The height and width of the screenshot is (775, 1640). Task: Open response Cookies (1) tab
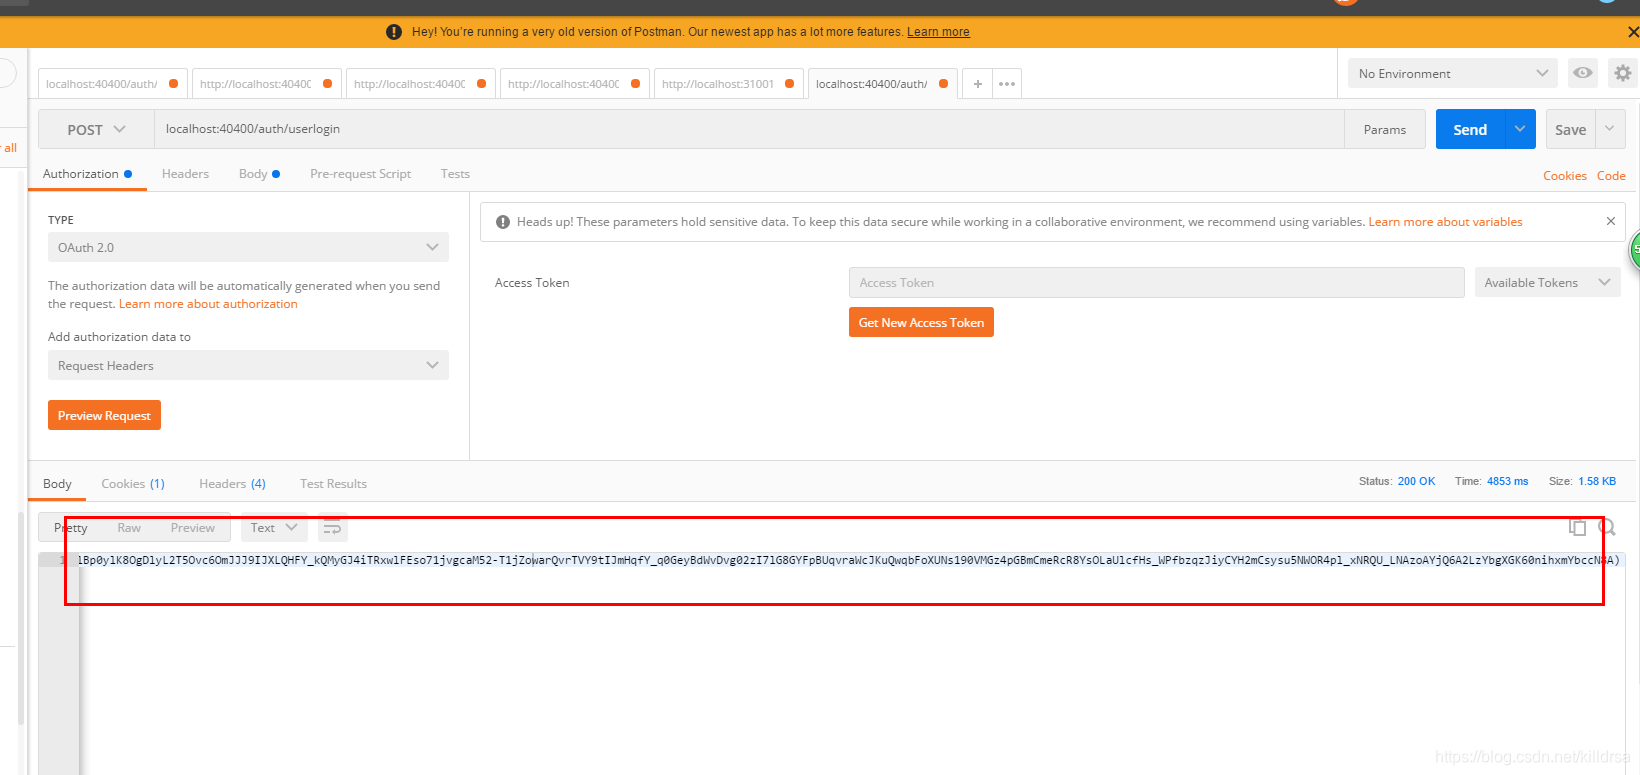(133, 484)
